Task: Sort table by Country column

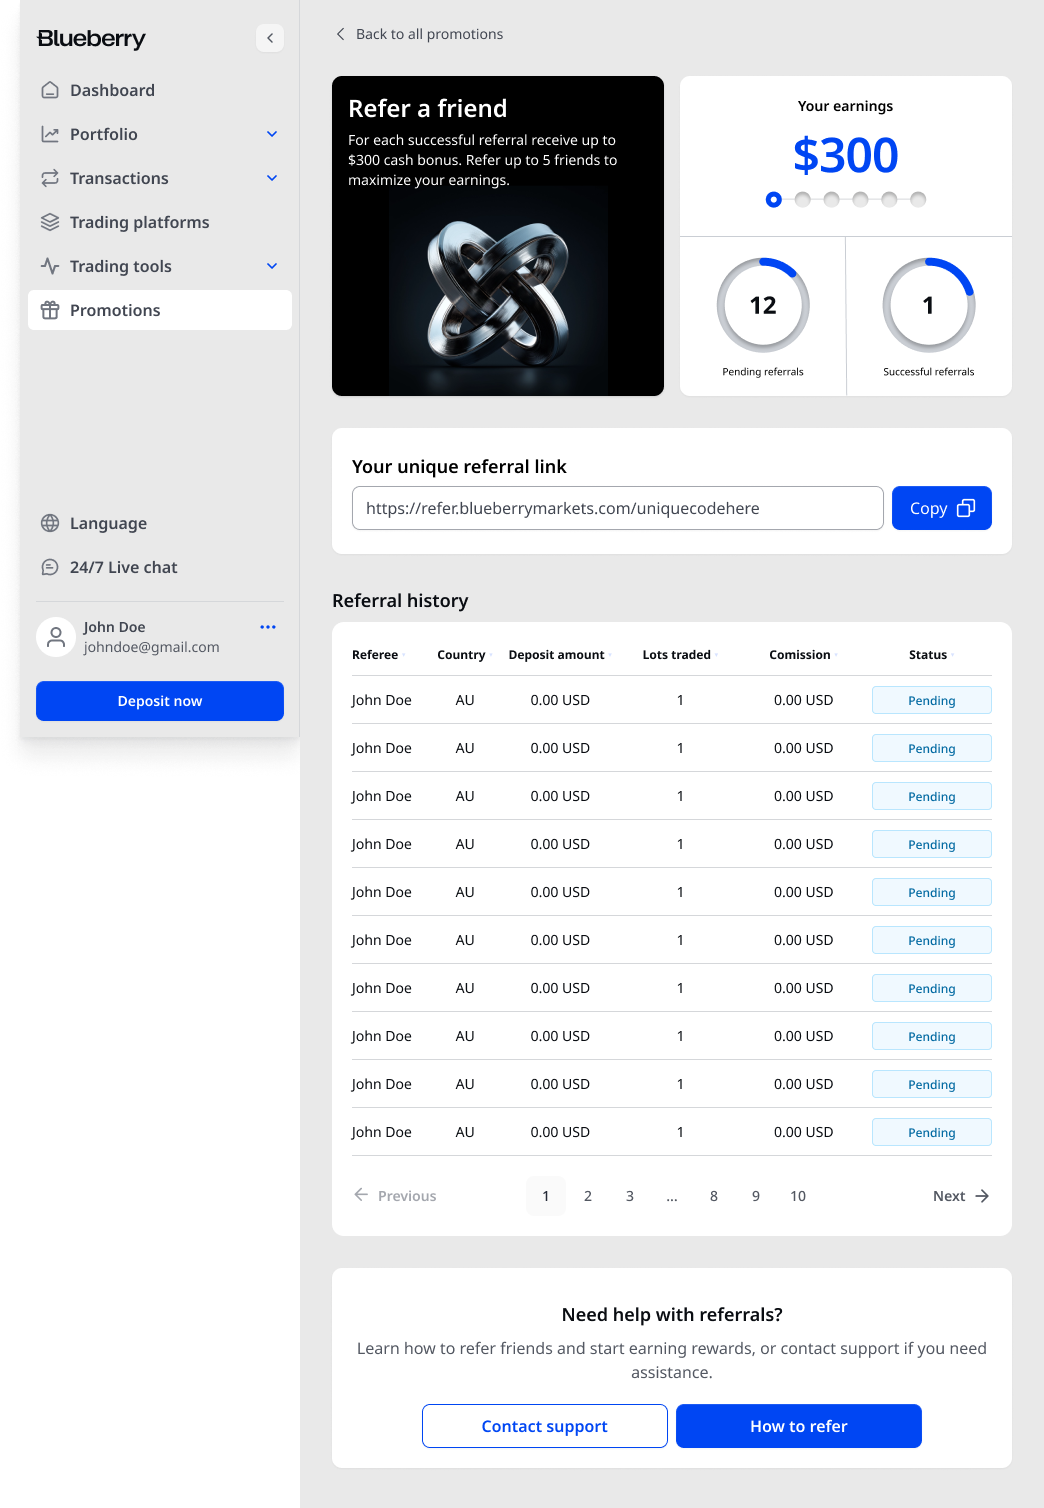Action: pyautogui.click(x=464, y=655)
